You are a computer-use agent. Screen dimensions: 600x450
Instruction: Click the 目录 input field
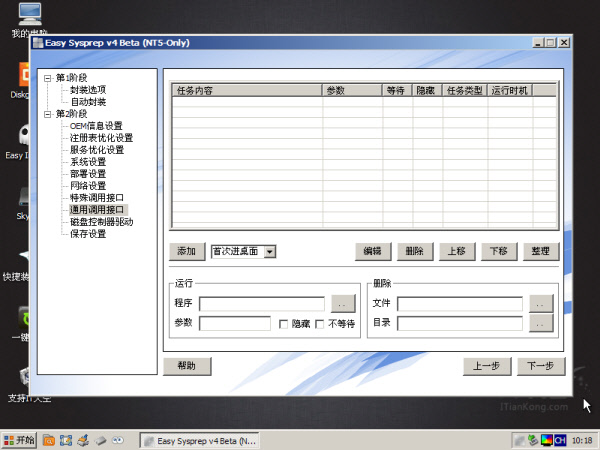click(x=460, y=324)
